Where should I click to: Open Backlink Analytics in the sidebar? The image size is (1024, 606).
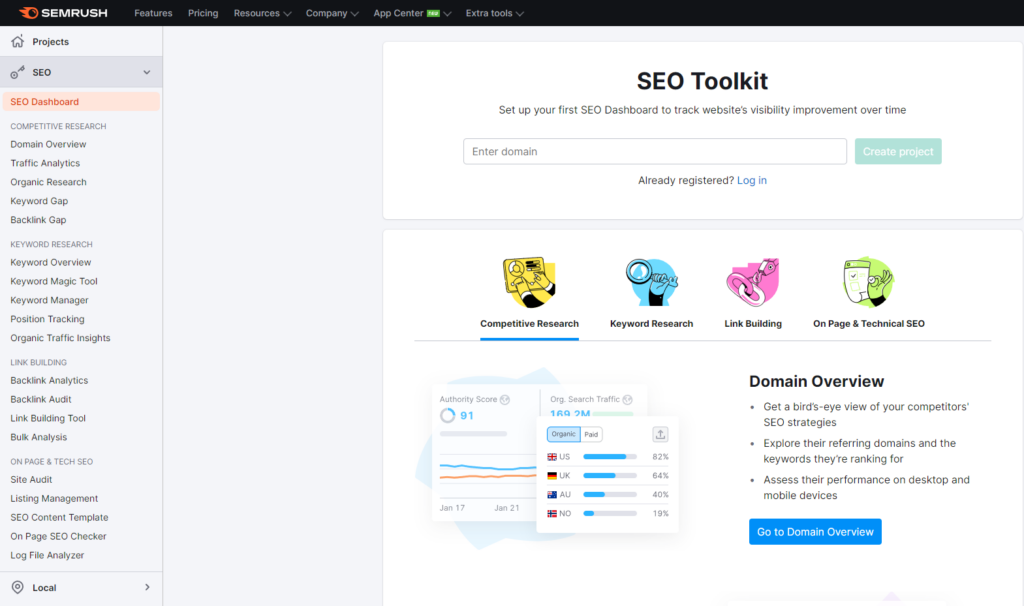[x=49, y=381]
